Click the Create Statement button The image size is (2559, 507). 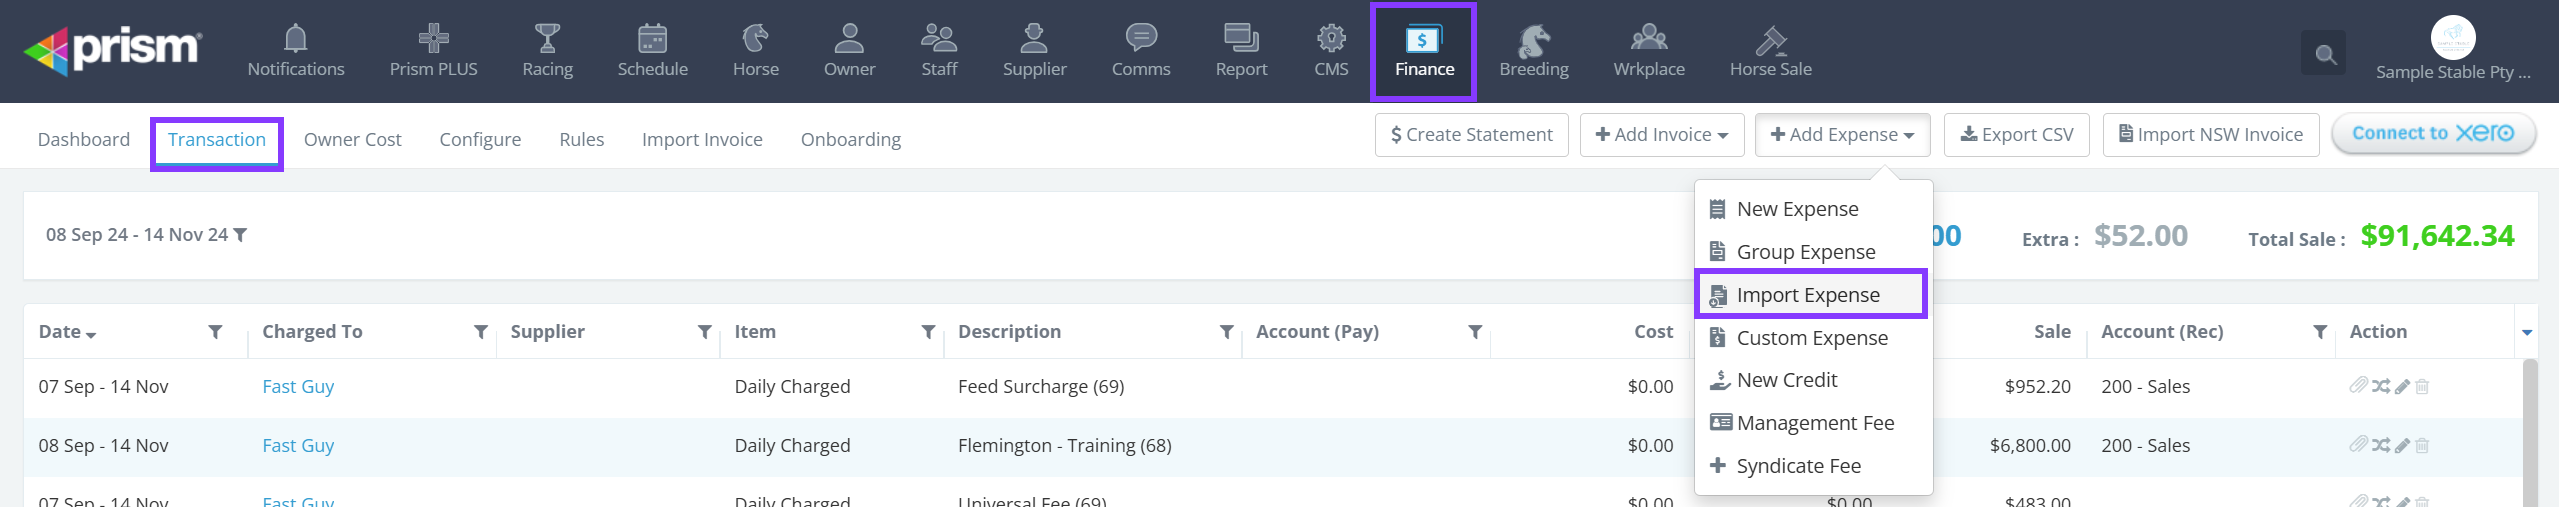pyautogui.click(x=1471, y=135)
